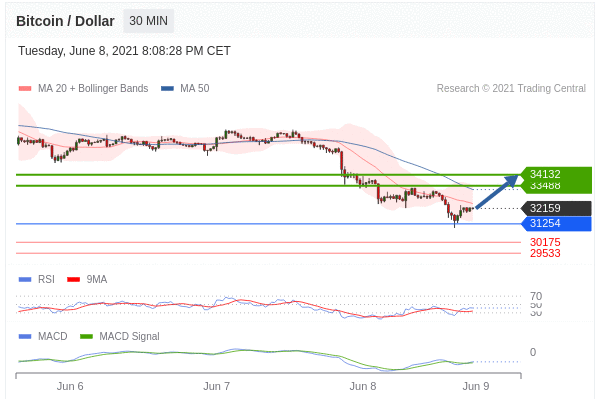Screen dimensions: 595x399
Task: Click the MACD Signal green legend marker
Action: 87,336
